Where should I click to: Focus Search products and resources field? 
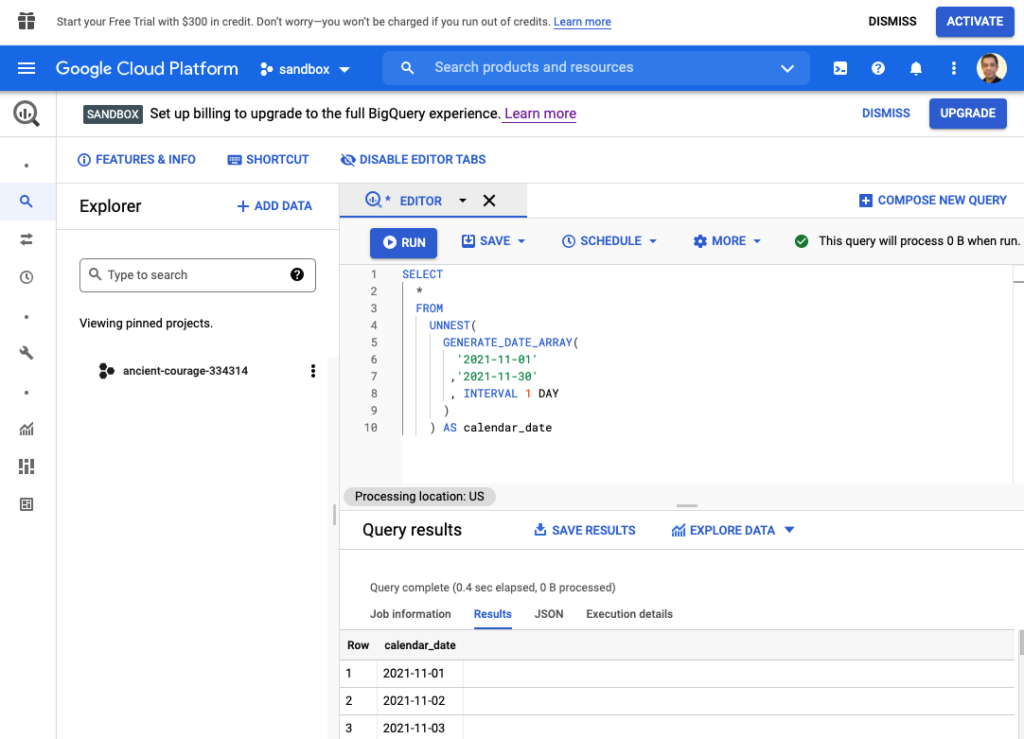tap(596, 68)
